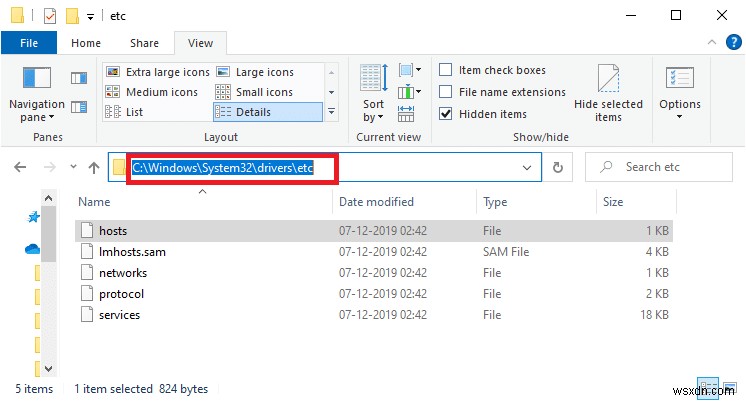Click the address bar path field

click(x=324, y=167)
